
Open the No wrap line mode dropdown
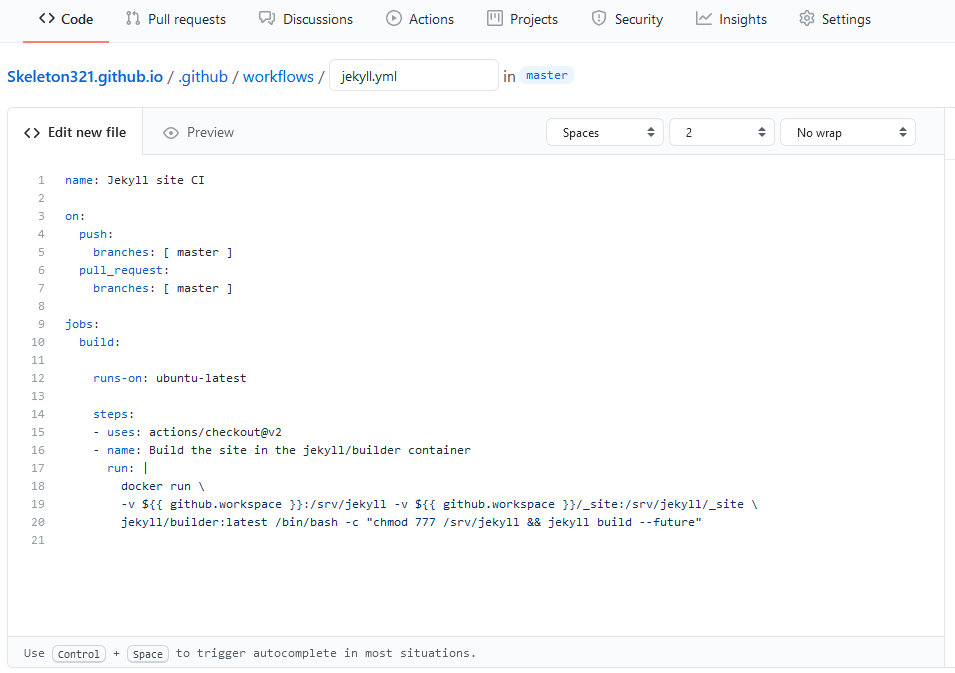[x=847, y=133]
